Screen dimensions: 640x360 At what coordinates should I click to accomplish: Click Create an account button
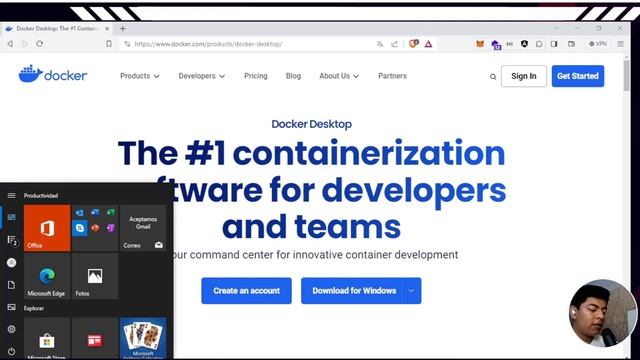point(246,291)
